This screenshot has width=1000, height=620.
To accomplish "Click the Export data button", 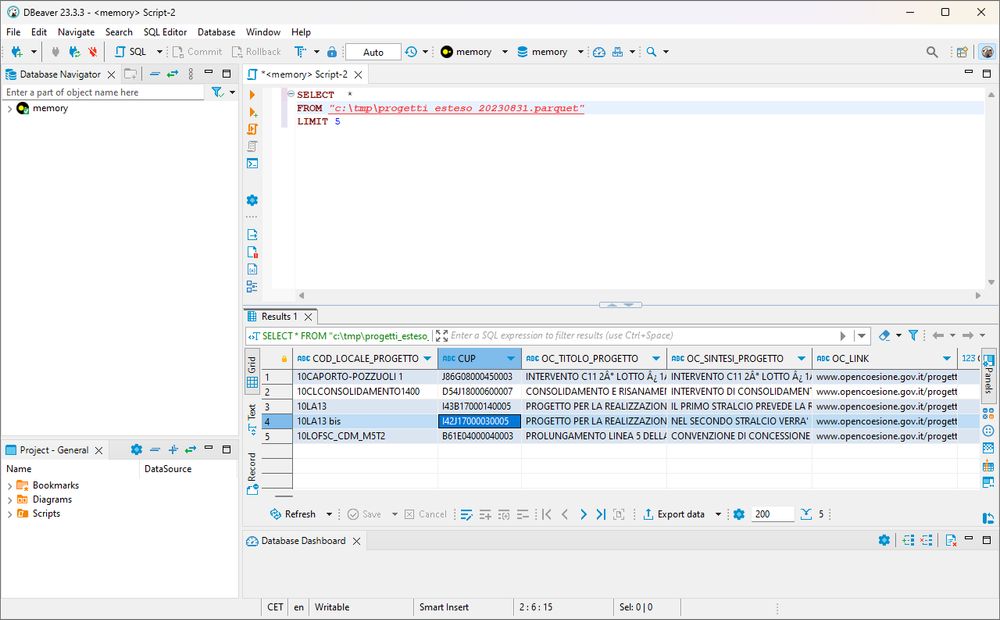I will (x=674, y=514).
